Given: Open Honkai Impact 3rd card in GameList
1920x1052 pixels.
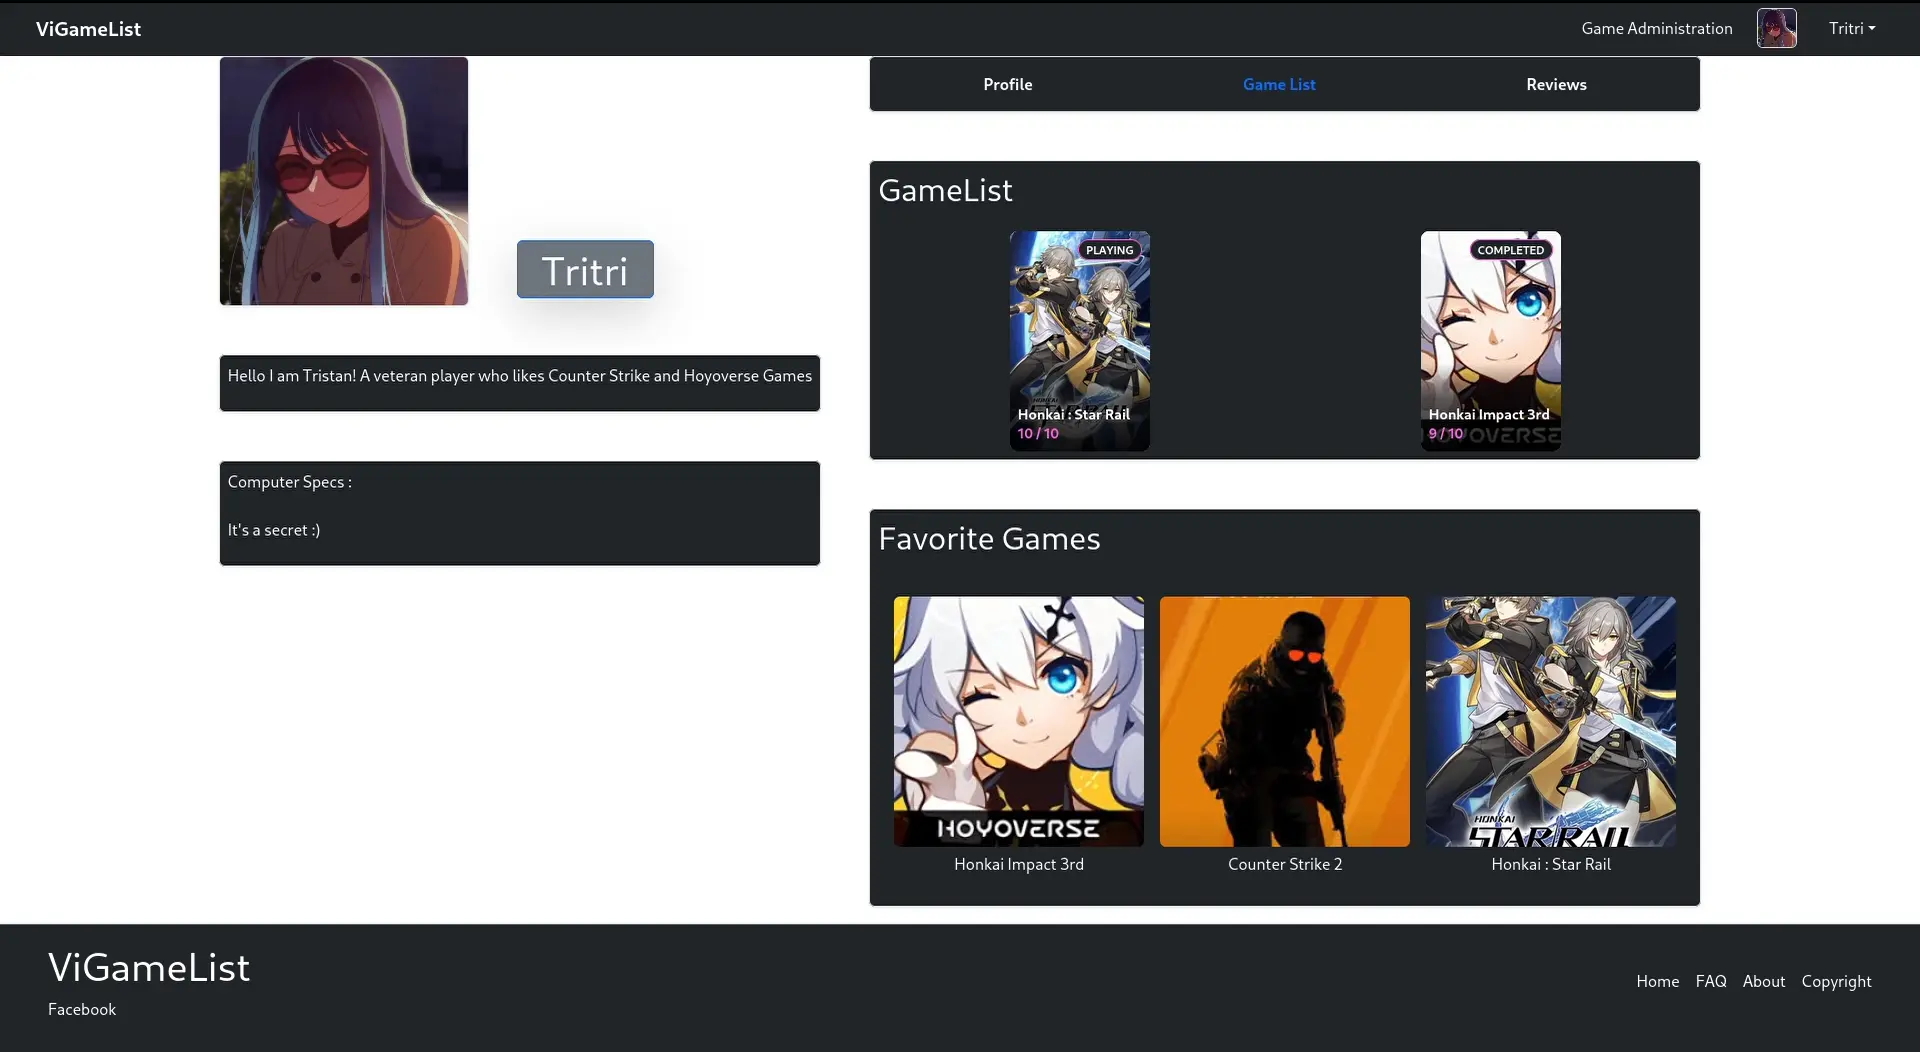Looking at the screenshot, I should 1490,341.
